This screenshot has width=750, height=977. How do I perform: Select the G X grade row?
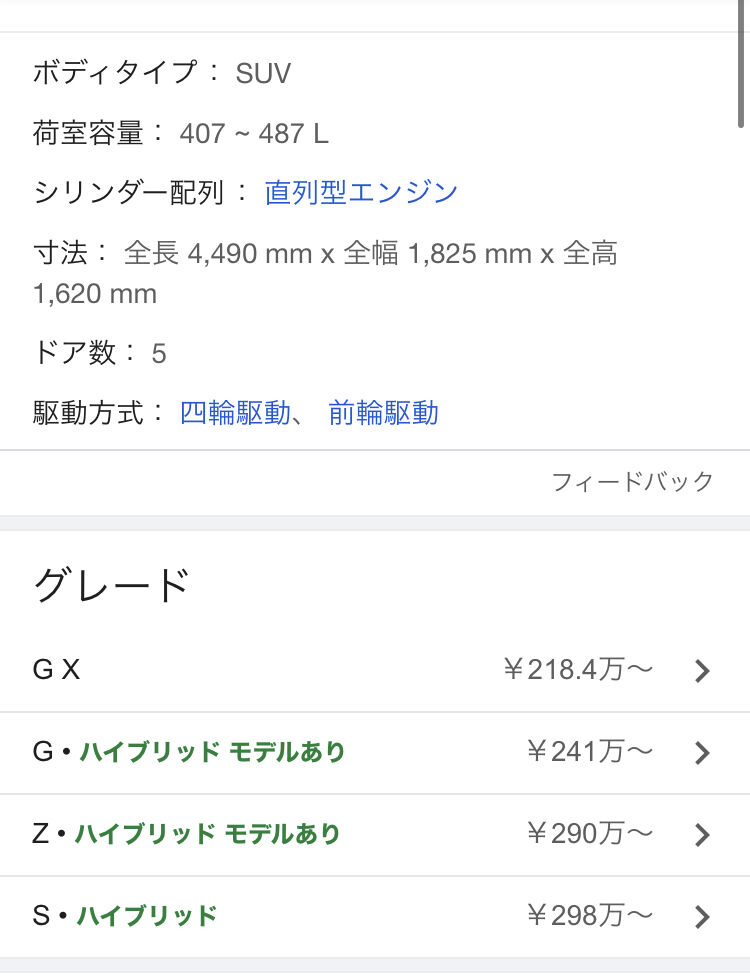[x=375, y=671]
